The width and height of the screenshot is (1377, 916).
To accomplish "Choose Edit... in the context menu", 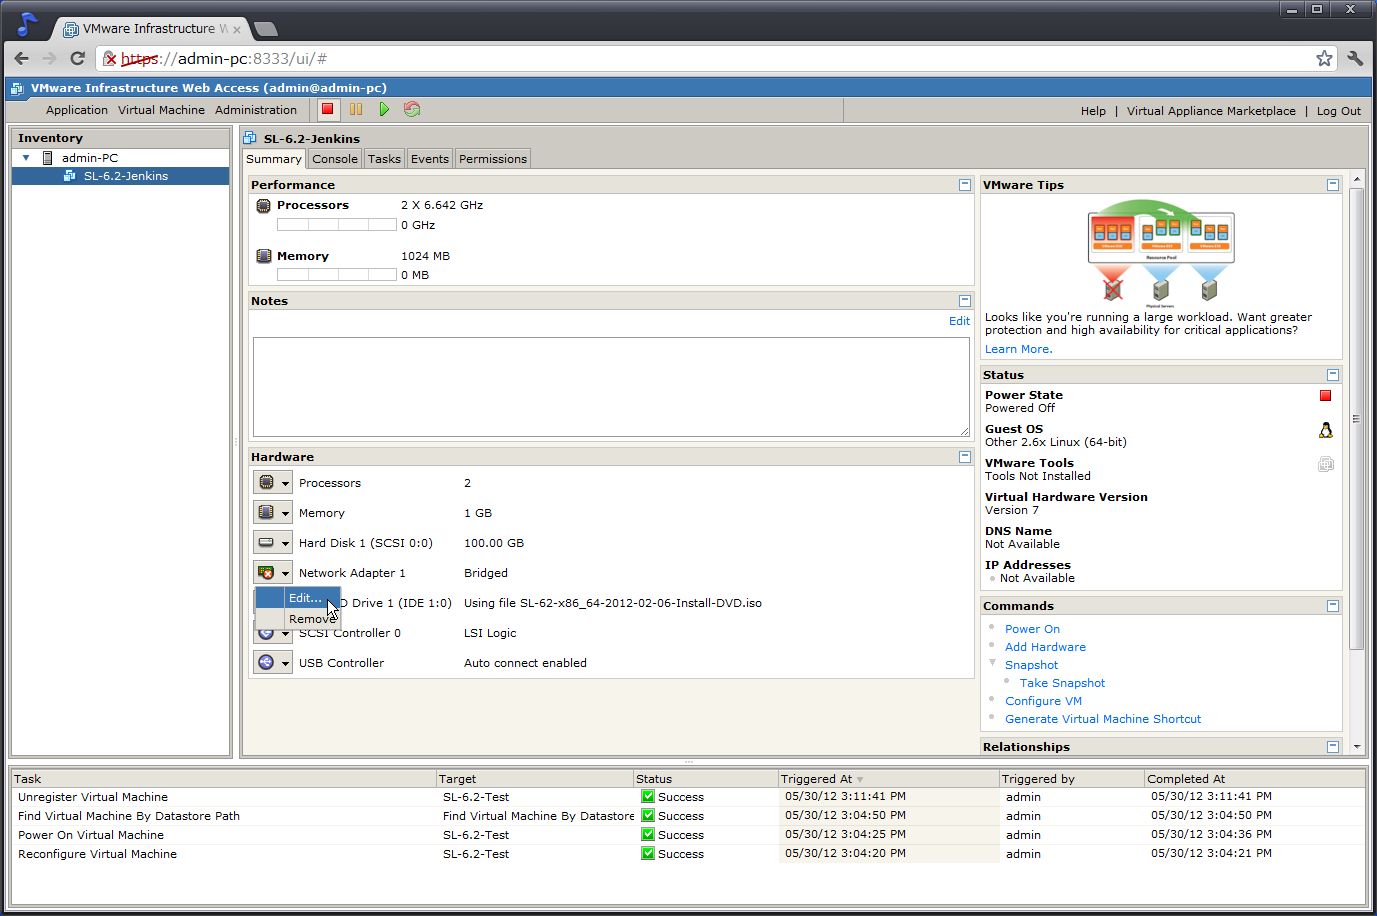I will [298, 598].
